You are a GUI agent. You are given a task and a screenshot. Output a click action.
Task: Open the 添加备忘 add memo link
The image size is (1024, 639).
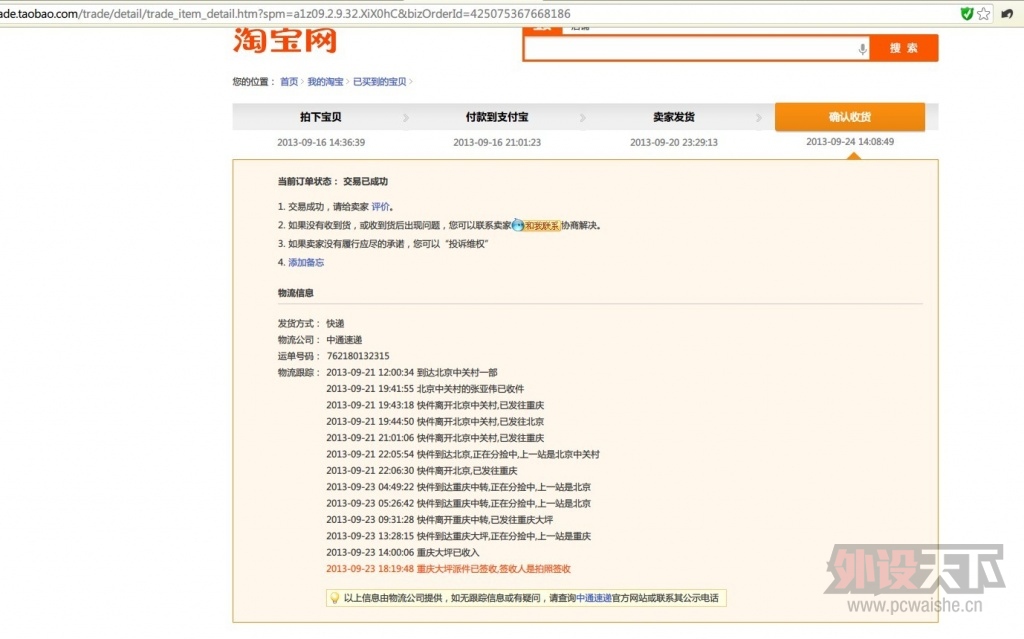click(306, 263)
